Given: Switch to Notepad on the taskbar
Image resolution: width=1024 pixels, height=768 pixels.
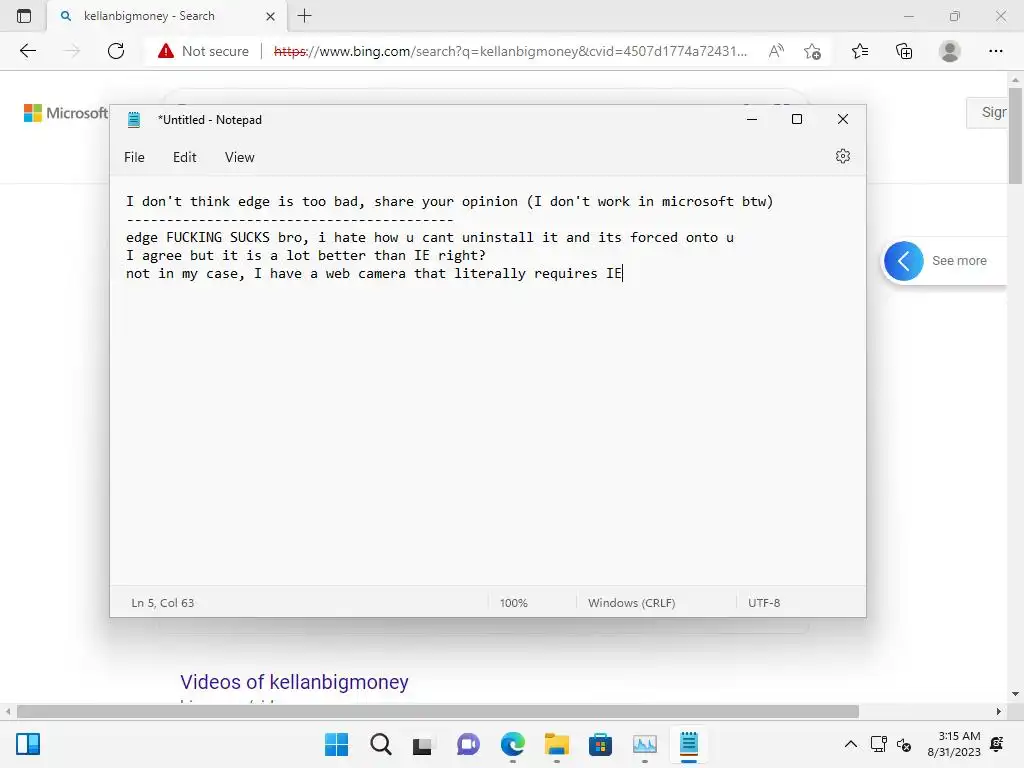Looking at the screenshot, I should point(689,743).
